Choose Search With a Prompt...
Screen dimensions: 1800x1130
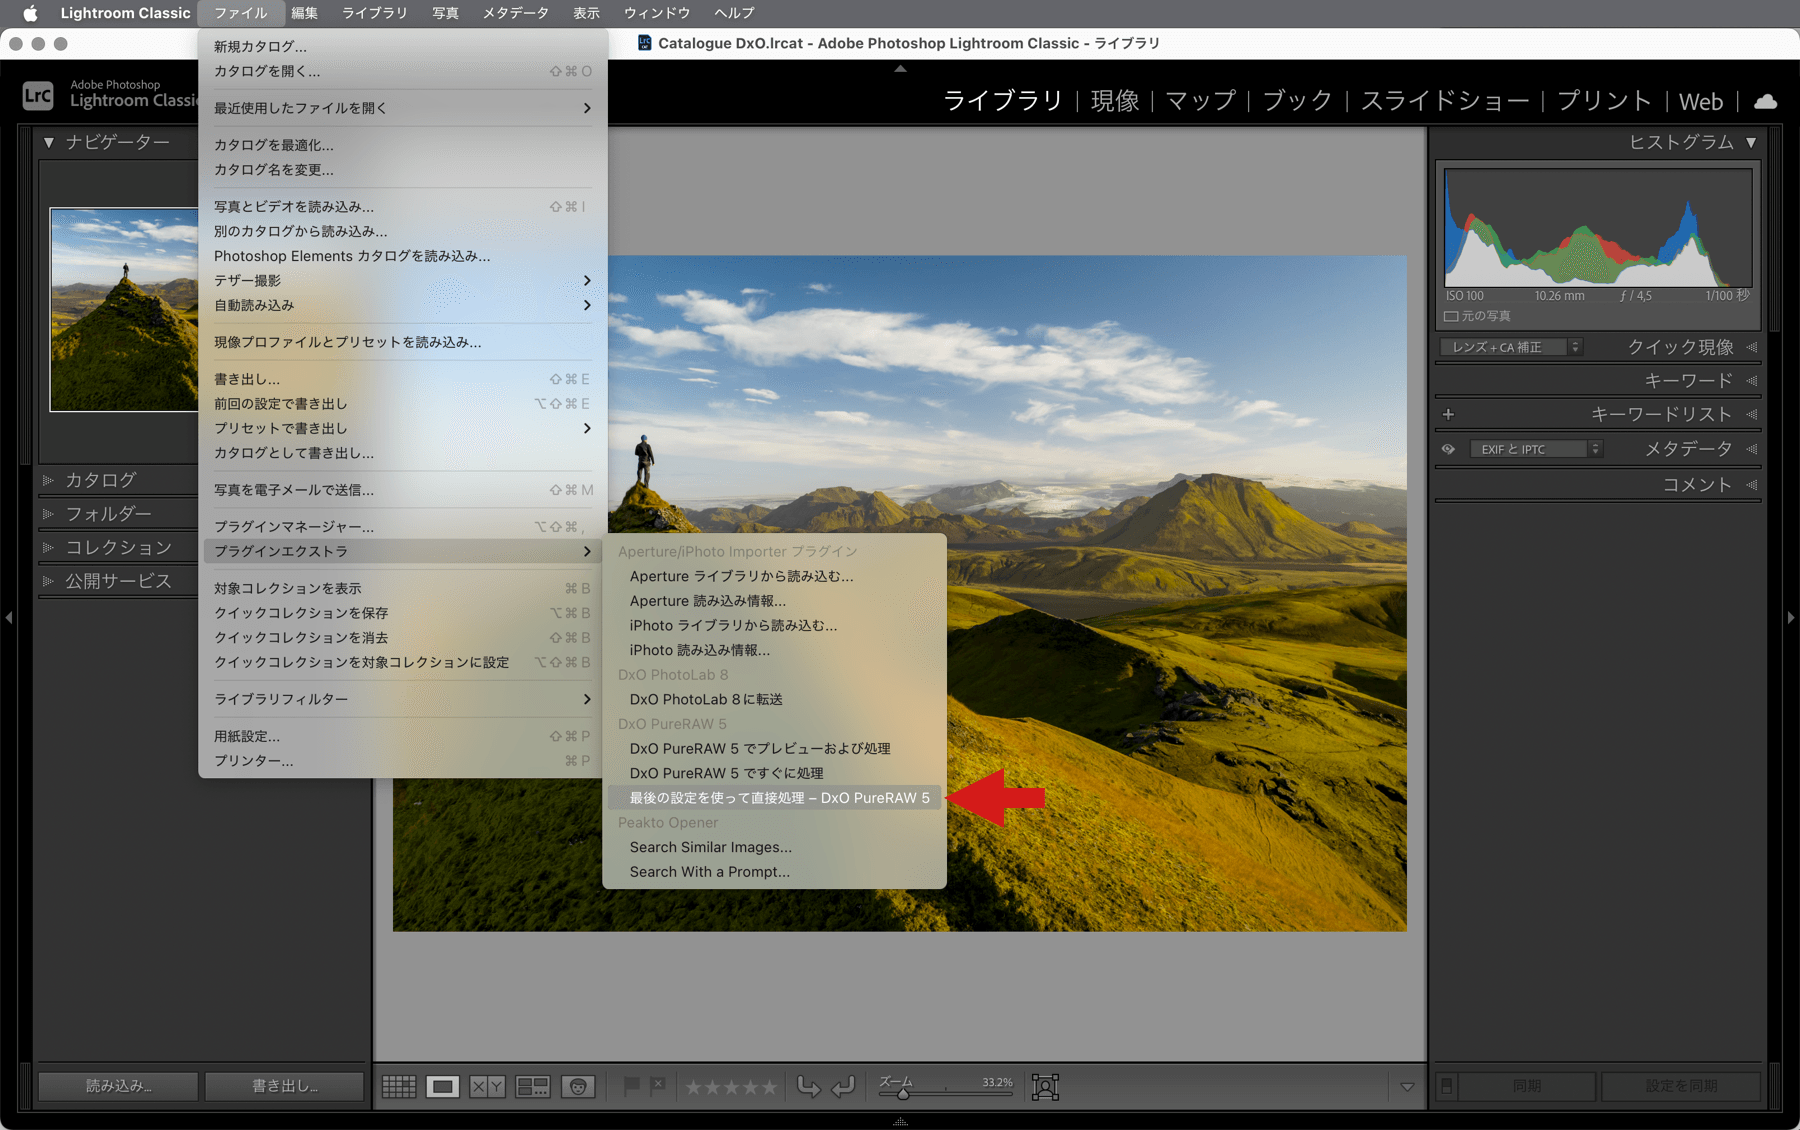775,872
